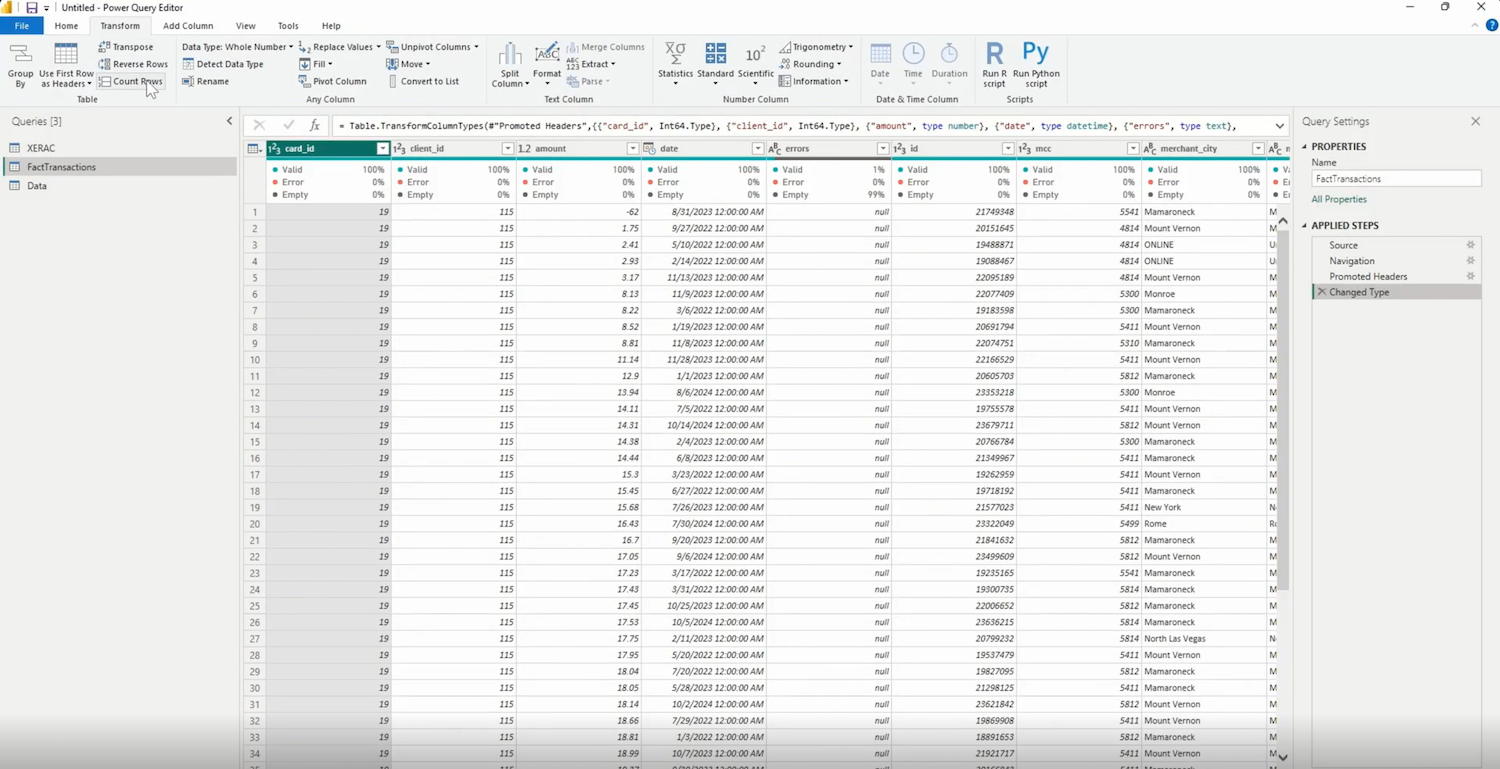Open the Time column tool
The image size is (1500, 769).
913,63
